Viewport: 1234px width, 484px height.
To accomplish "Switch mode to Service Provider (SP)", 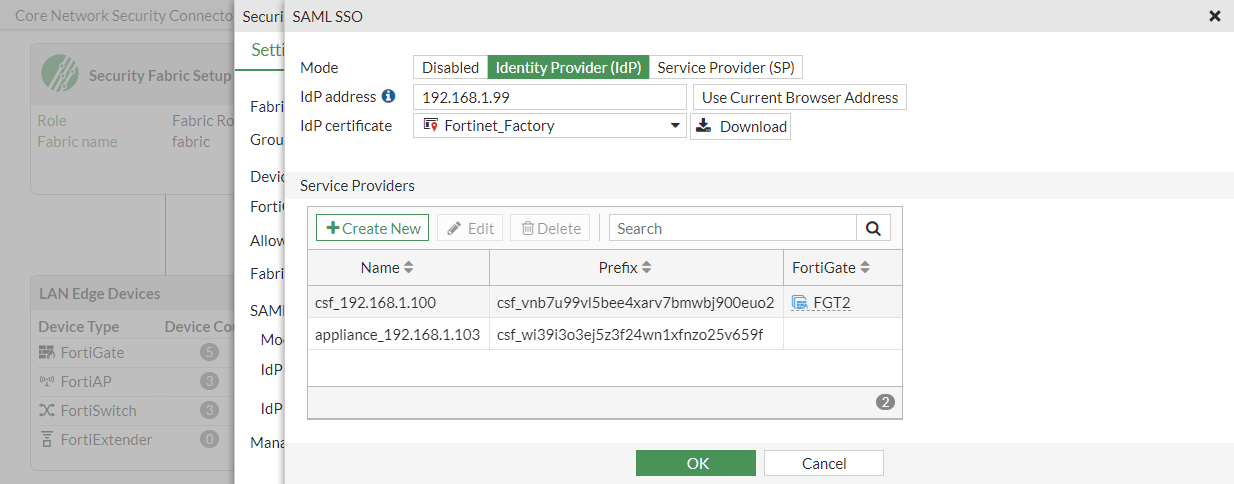I will point(726,68).
